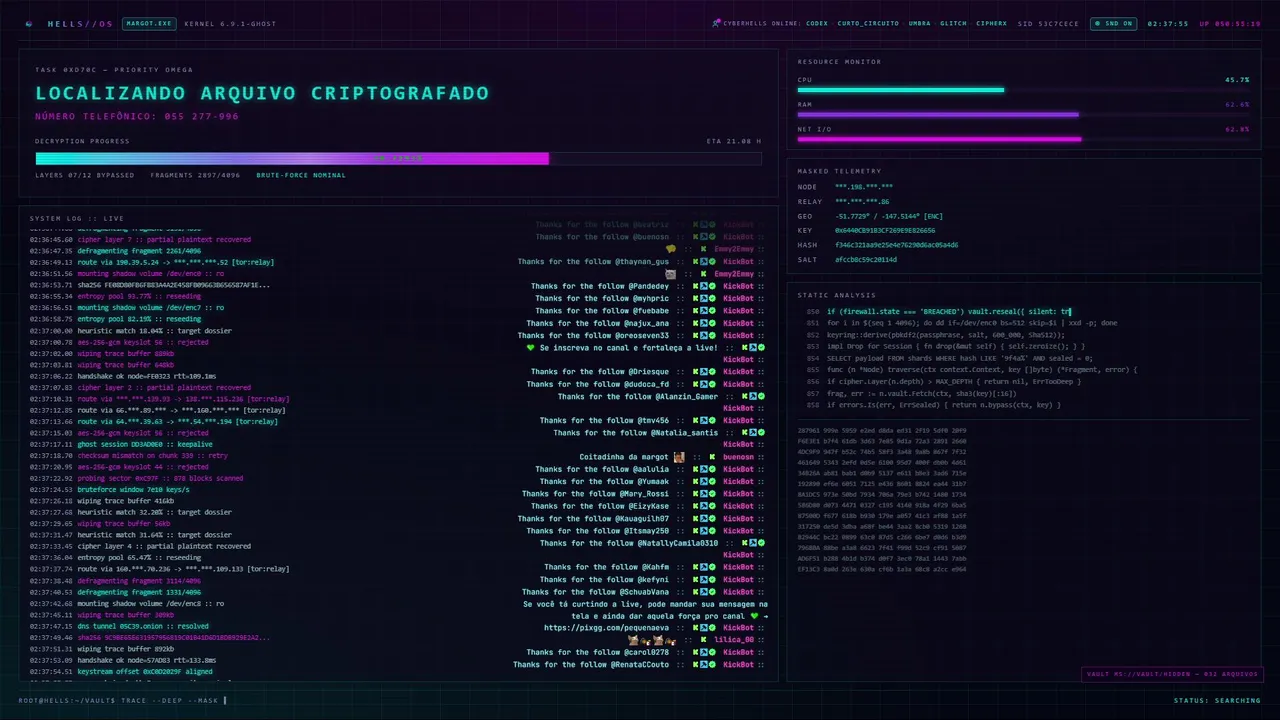
Task: Toggle the SND ON sound switch
Action: pos(1114,23)
